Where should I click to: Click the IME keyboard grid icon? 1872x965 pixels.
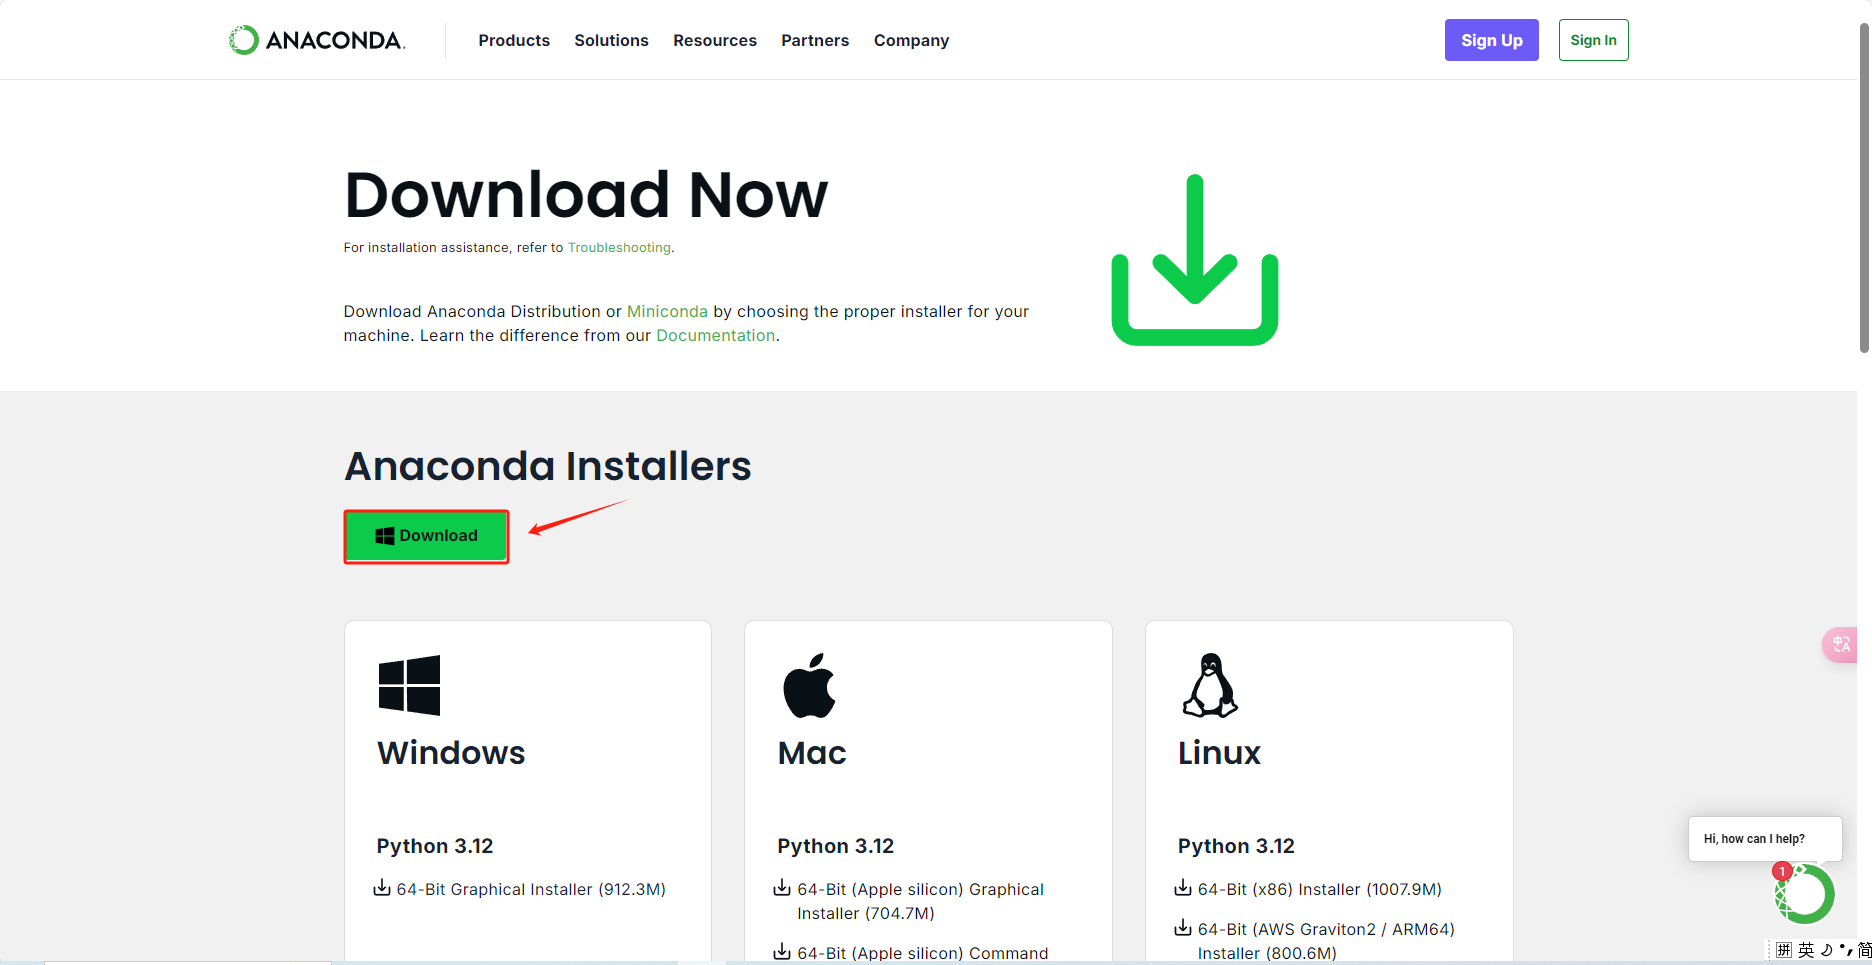pyautogui.click(x=1784, y=950)
